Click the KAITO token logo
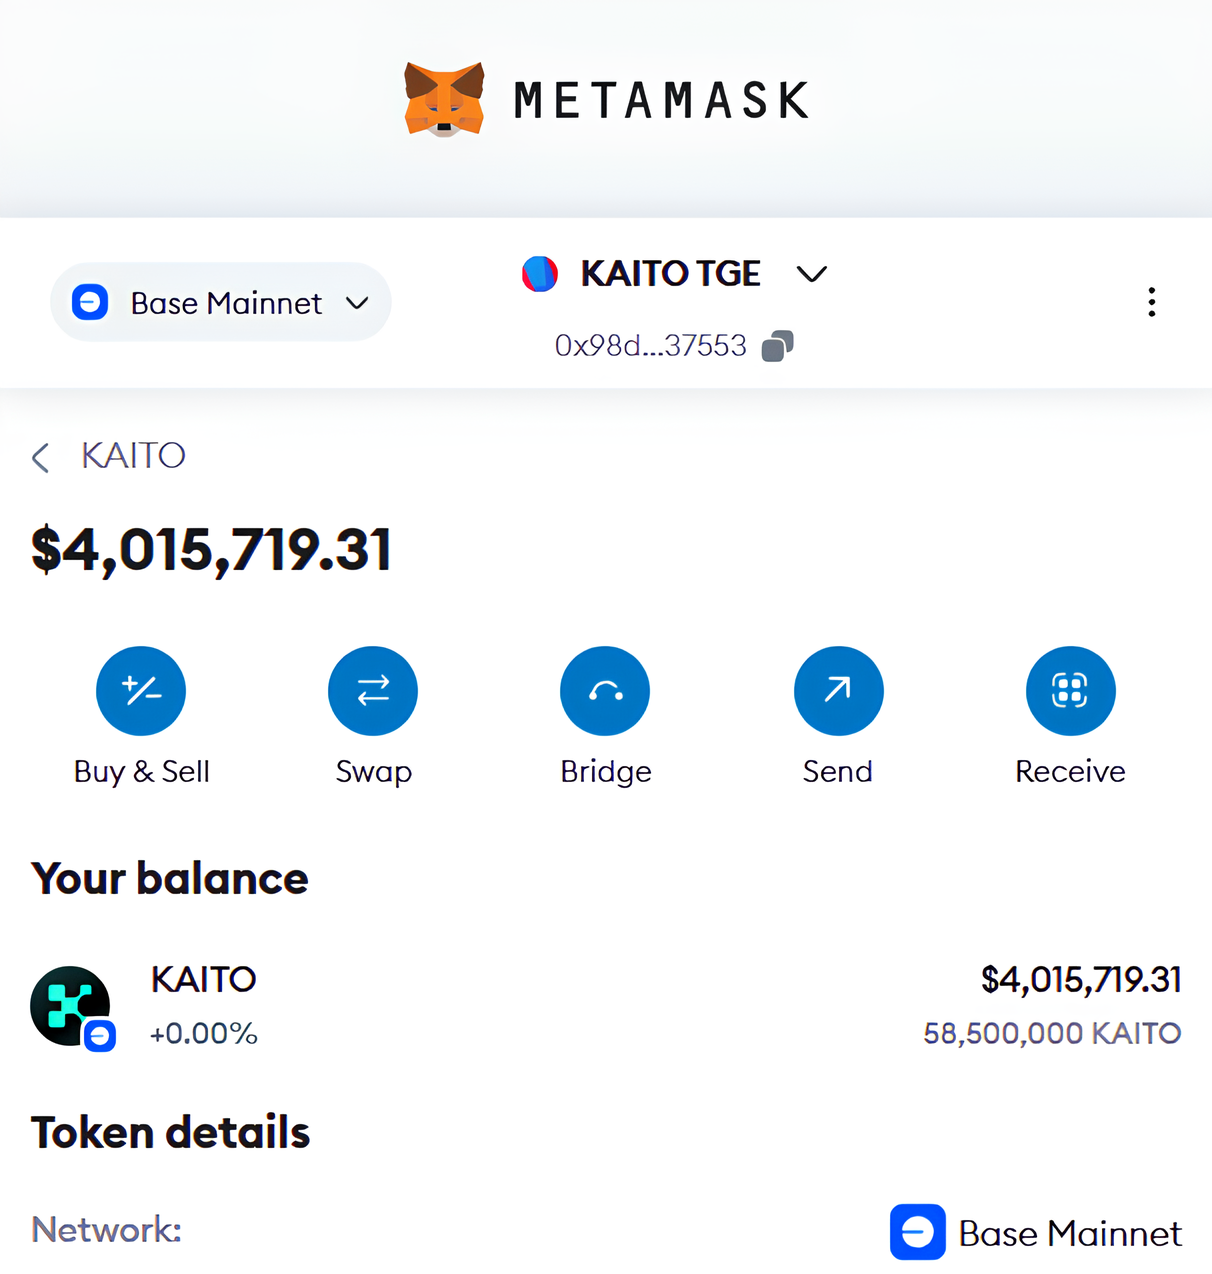 click(x=72, y=1007)
